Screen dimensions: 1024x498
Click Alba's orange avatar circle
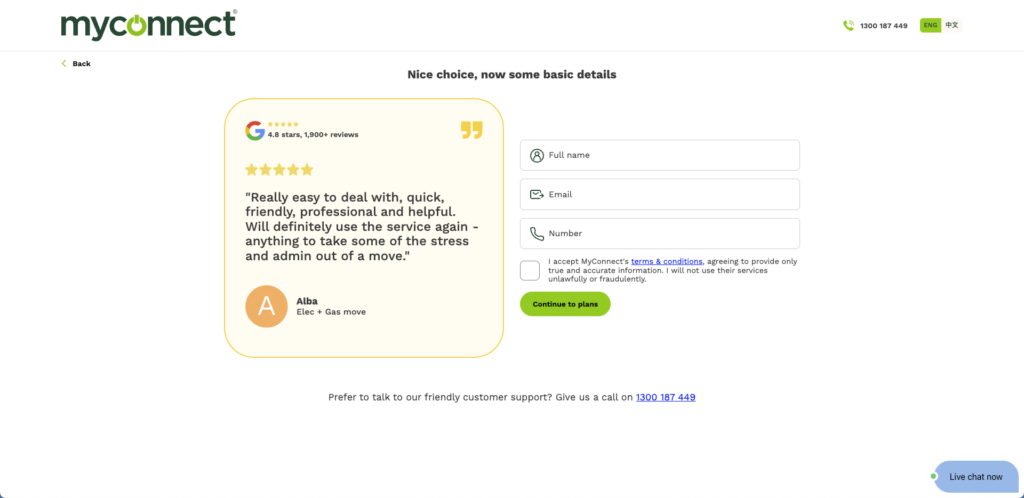[x=266, y=306]
